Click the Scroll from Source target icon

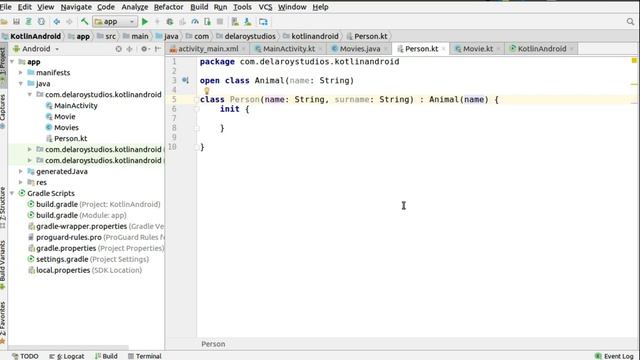[118, 49]
